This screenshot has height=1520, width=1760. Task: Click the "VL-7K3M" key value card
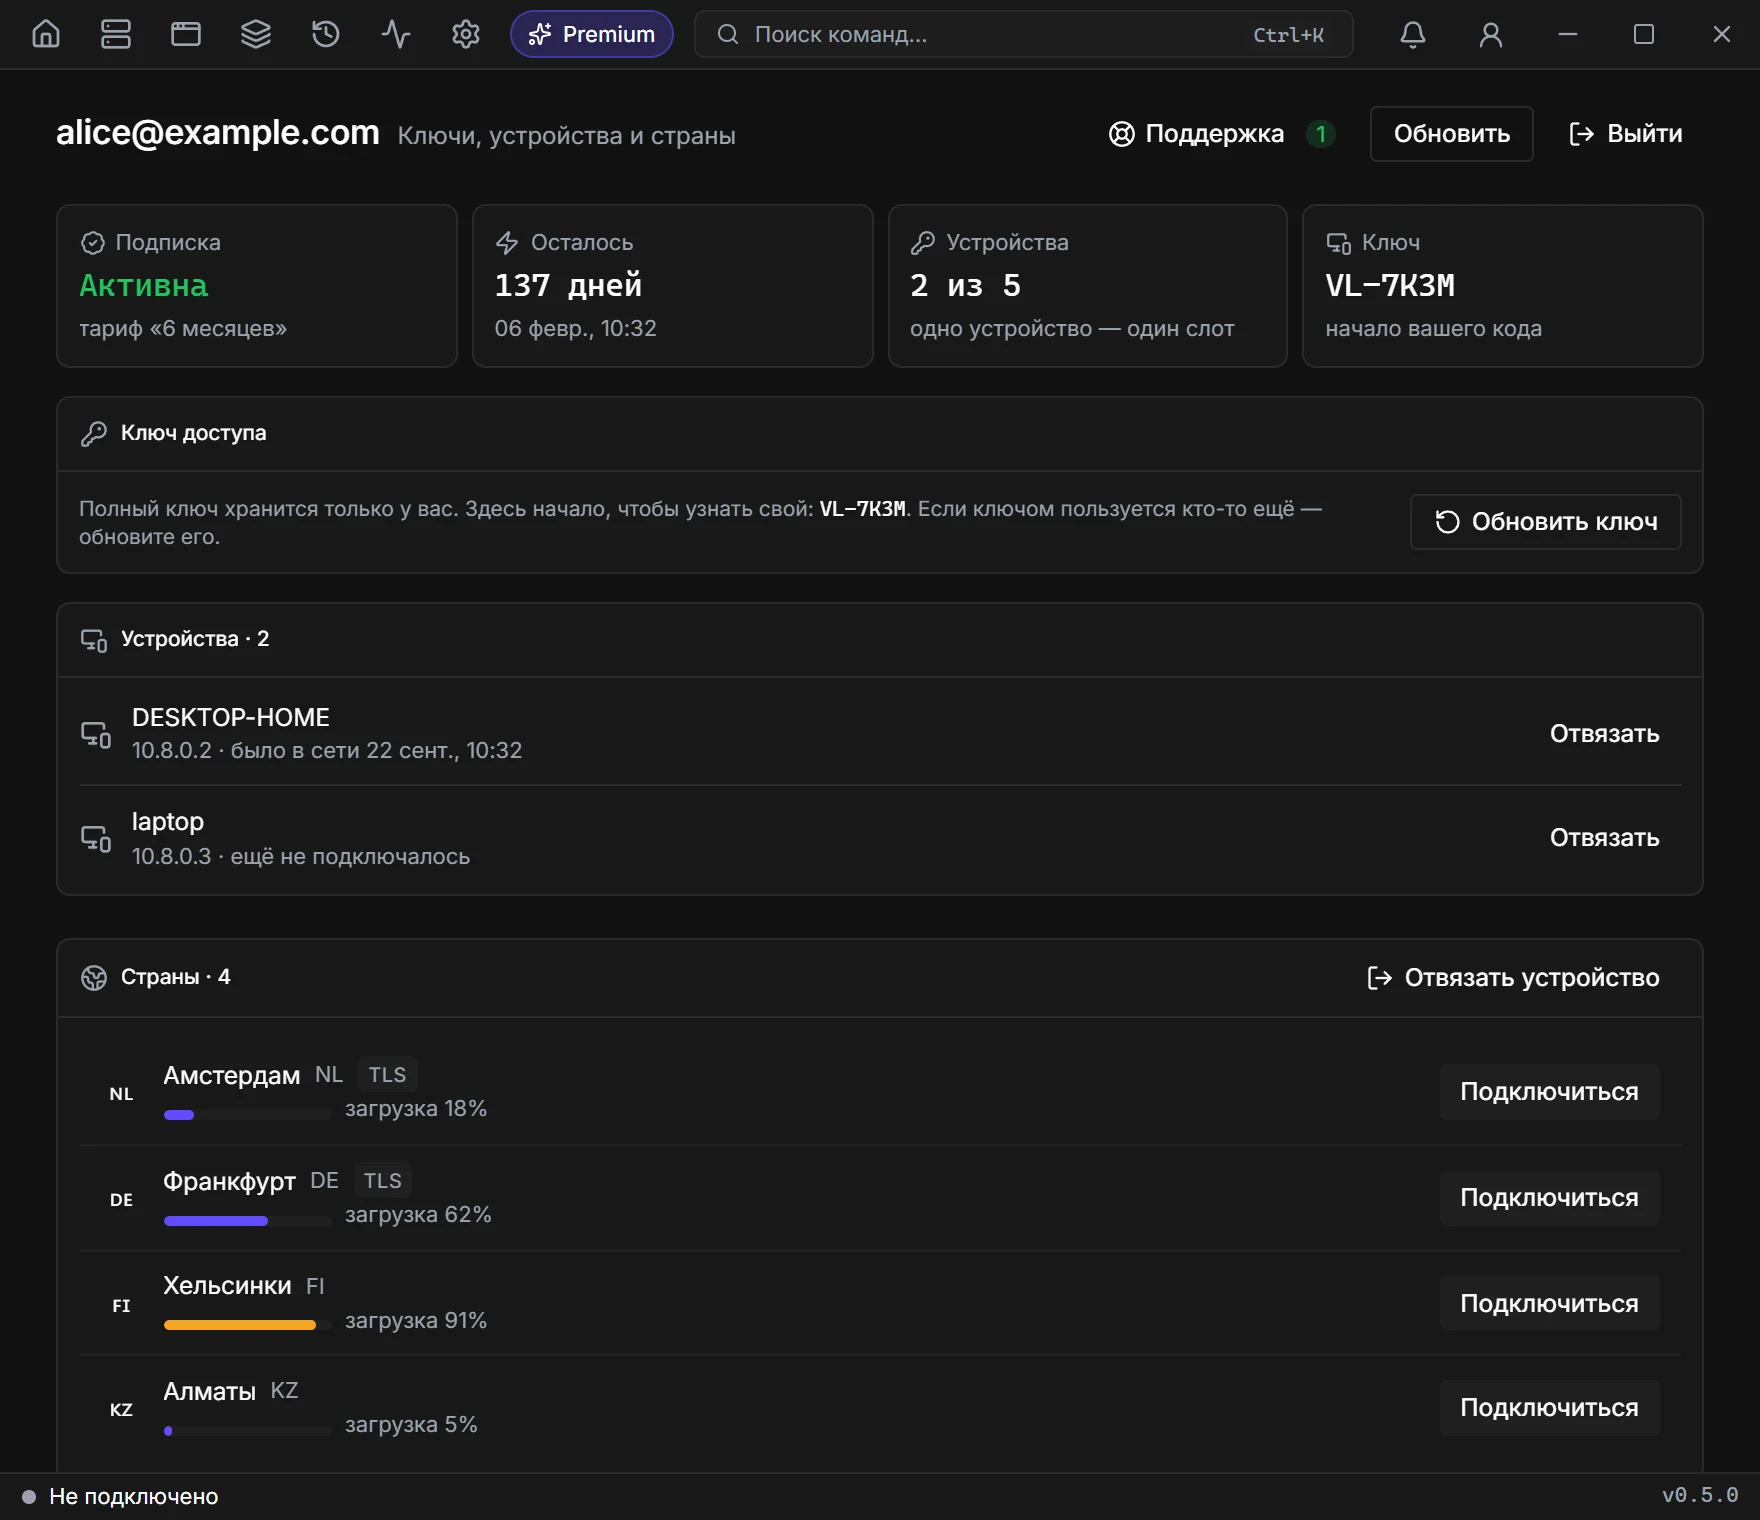click(x=1503, y=286)
